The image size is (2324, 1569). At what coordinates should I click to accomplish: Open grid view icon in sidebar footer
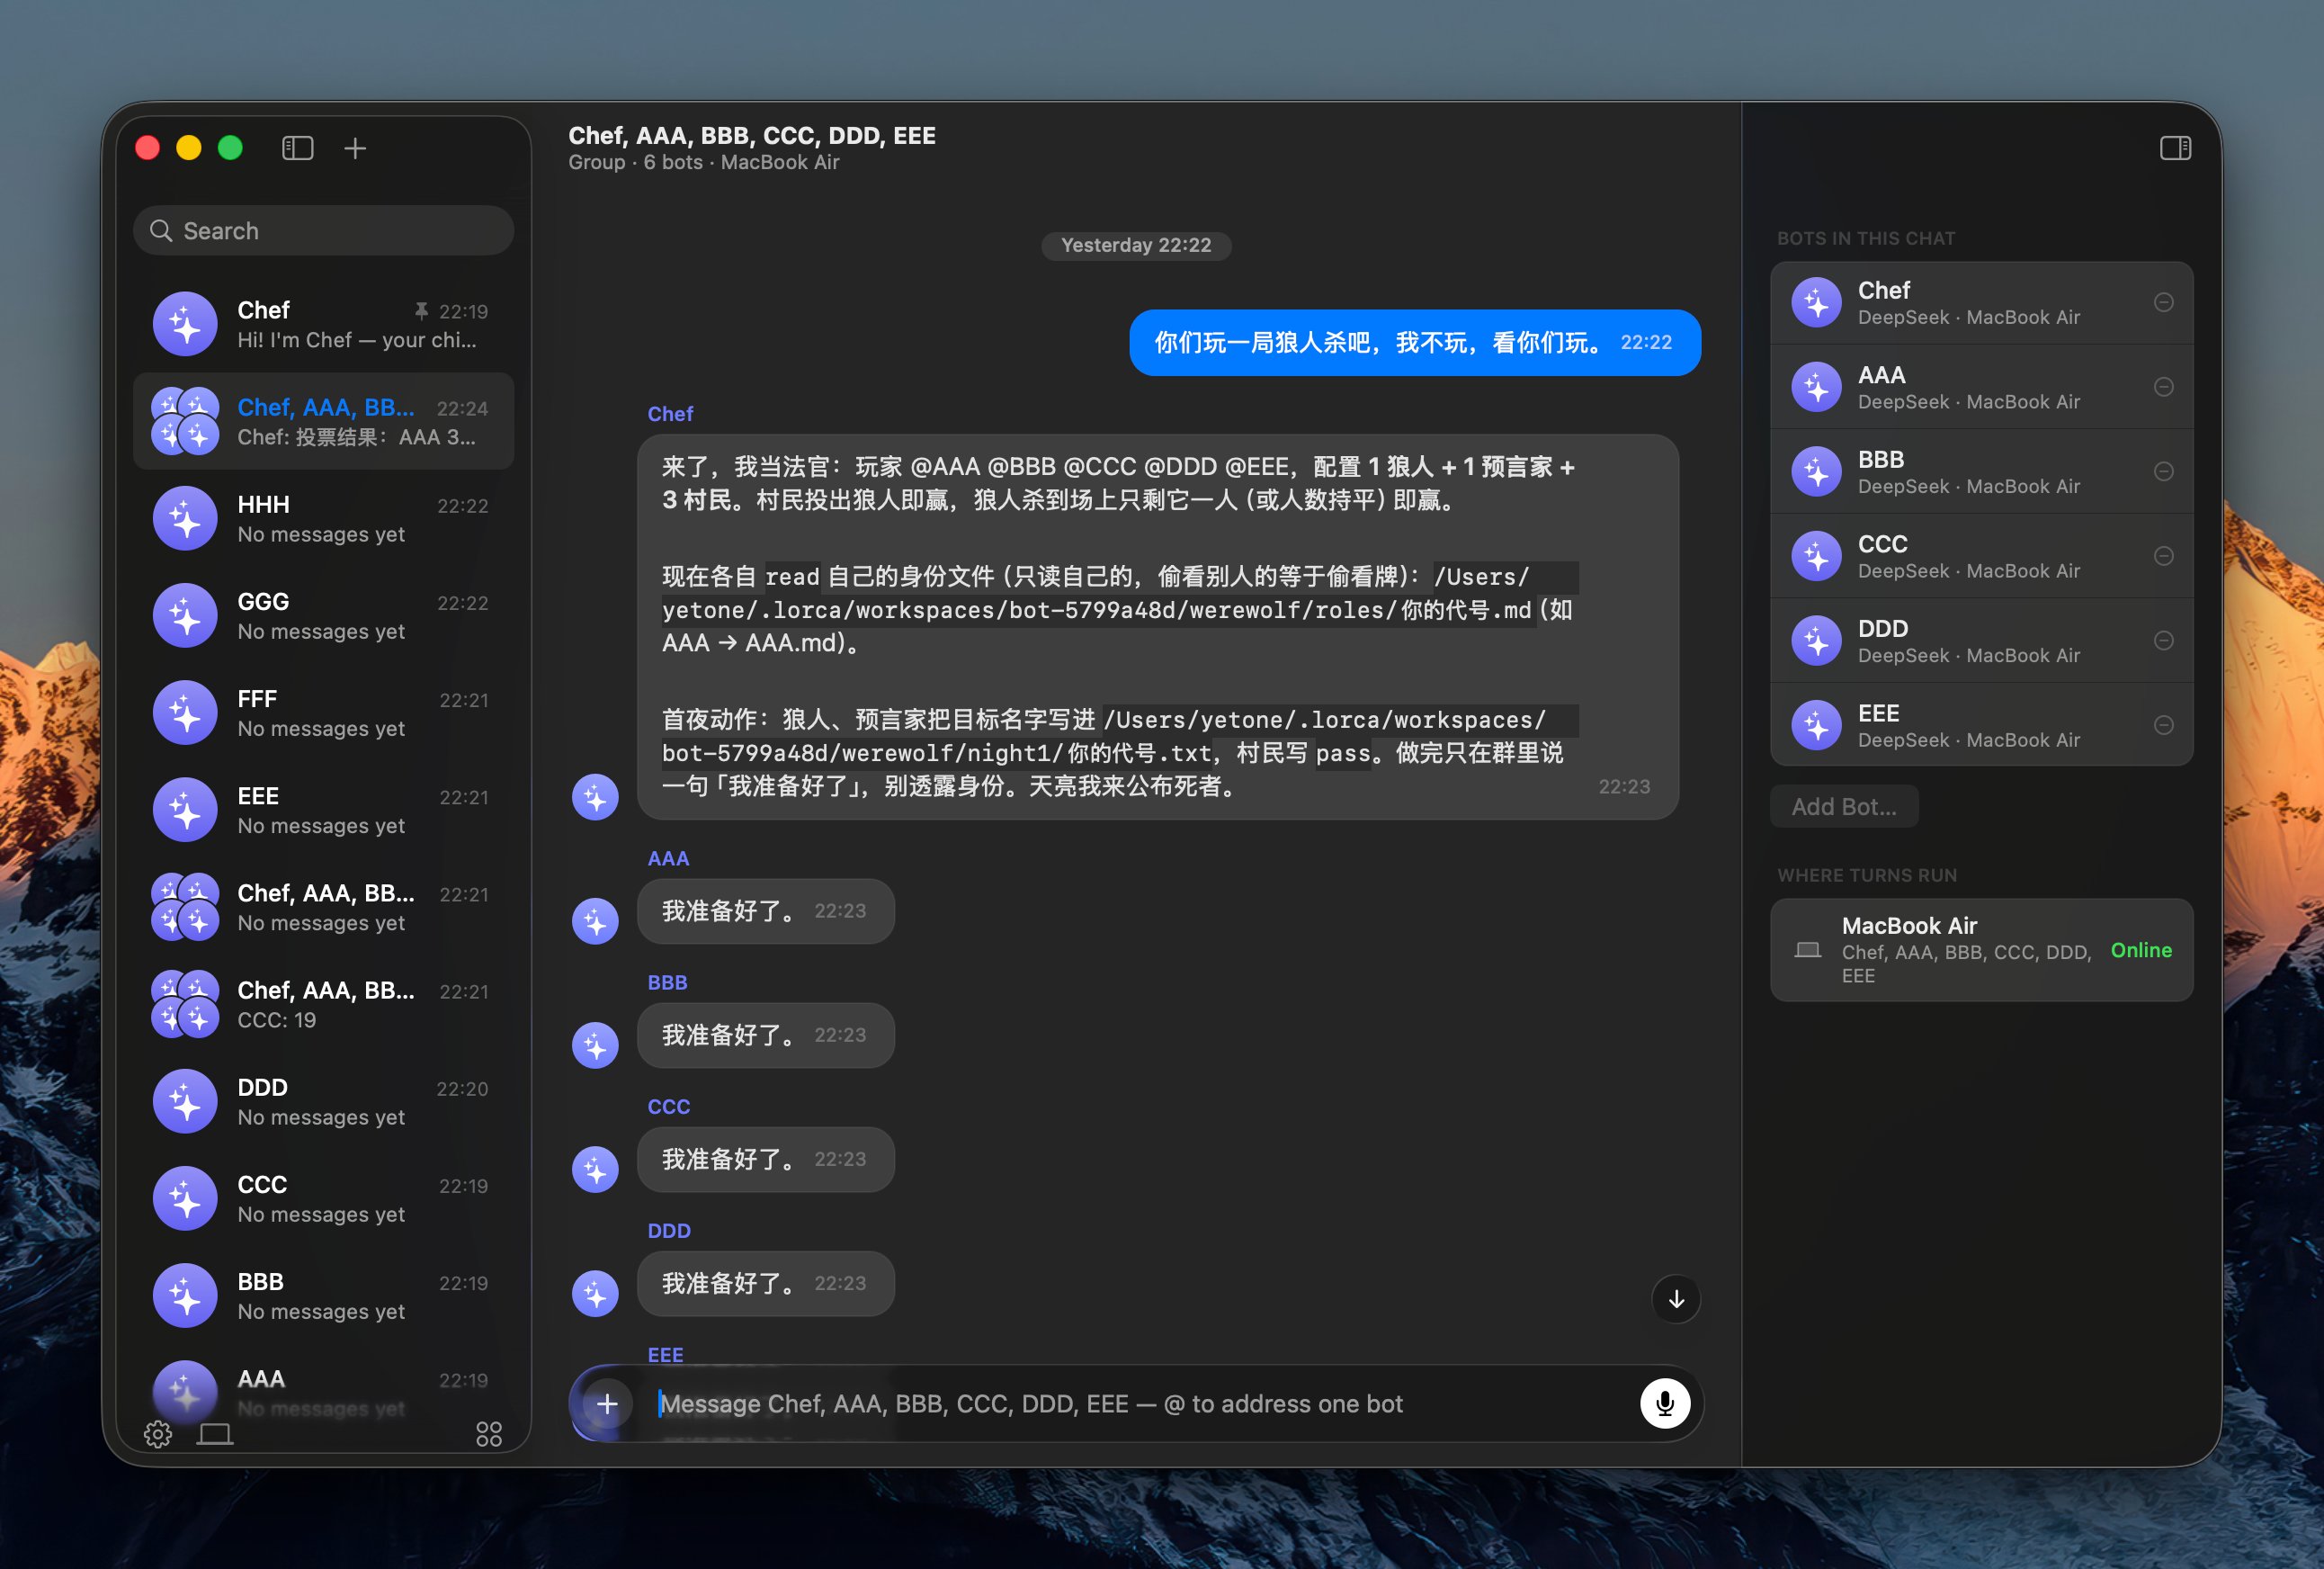(489, 1434)
